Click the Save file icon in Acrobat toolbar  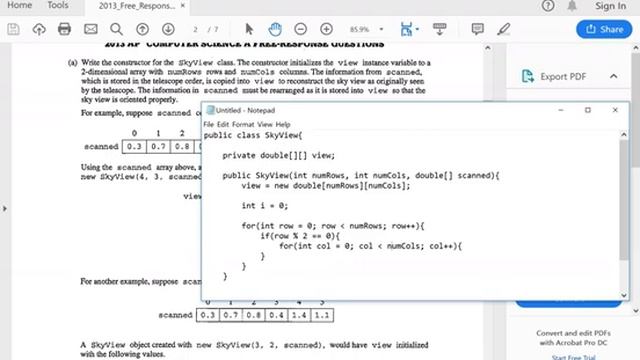tap(13, 29)
